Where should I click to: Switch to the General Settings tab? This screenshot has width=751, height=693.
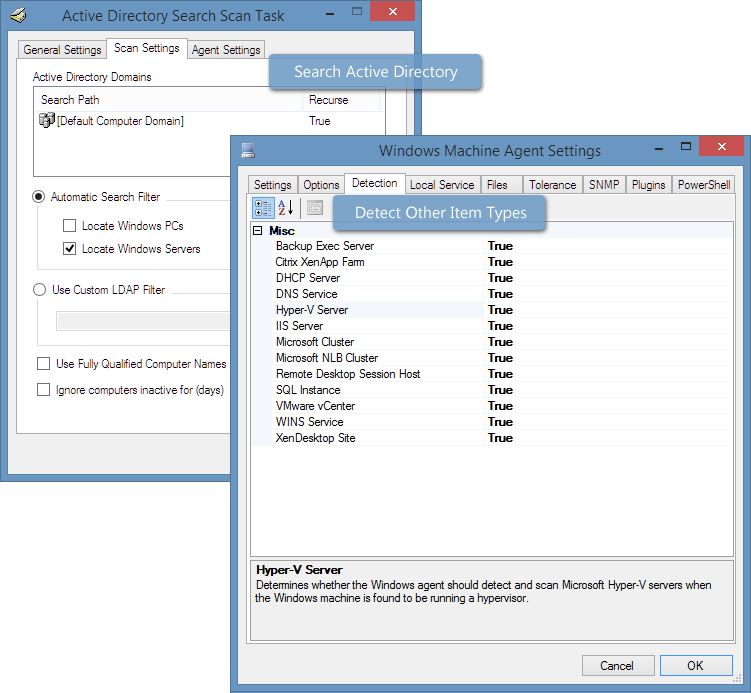pos(62,50)
